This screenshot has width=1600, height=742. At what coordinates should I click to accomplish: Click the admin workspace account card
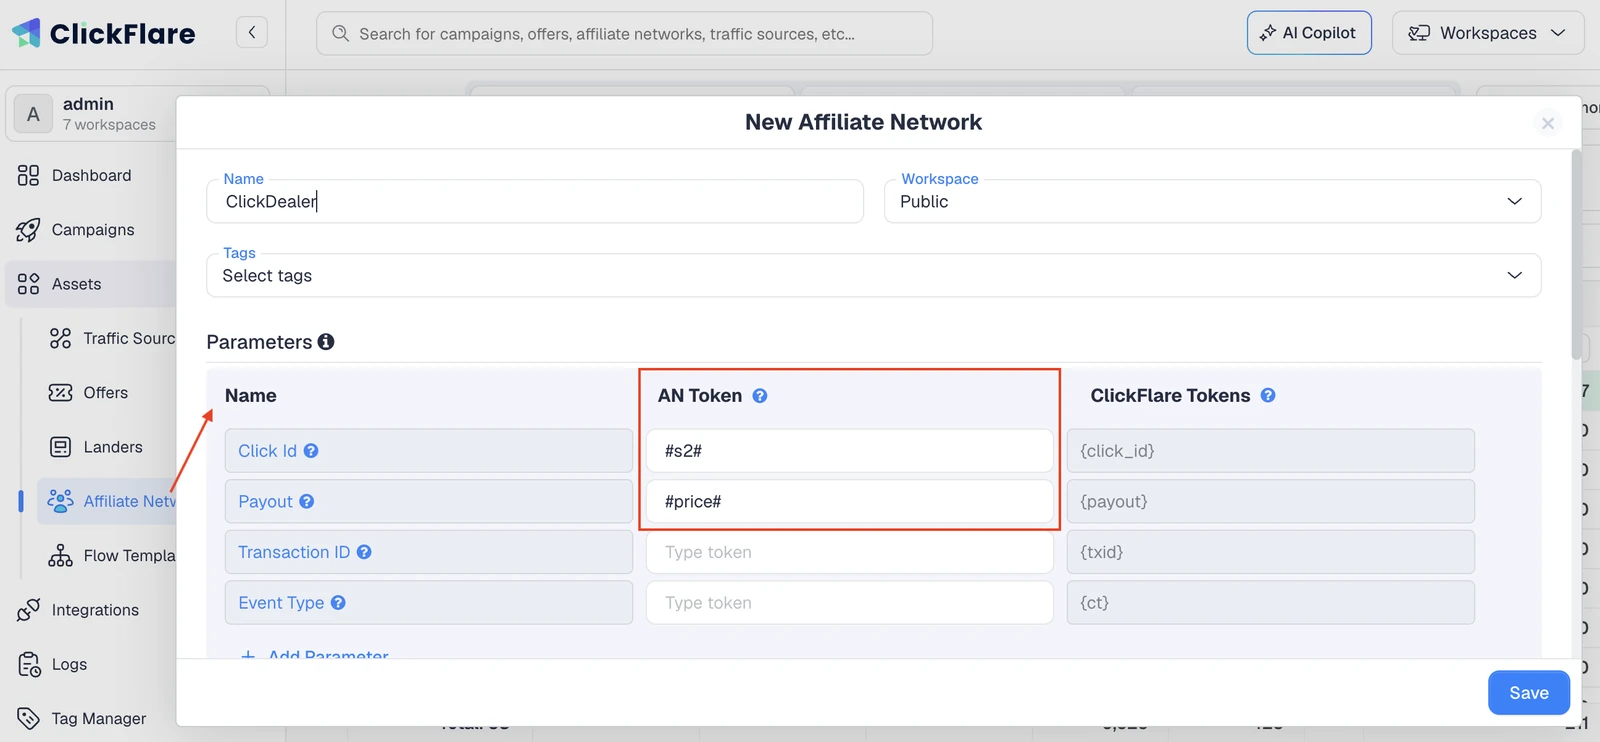[x=92, y=114]
